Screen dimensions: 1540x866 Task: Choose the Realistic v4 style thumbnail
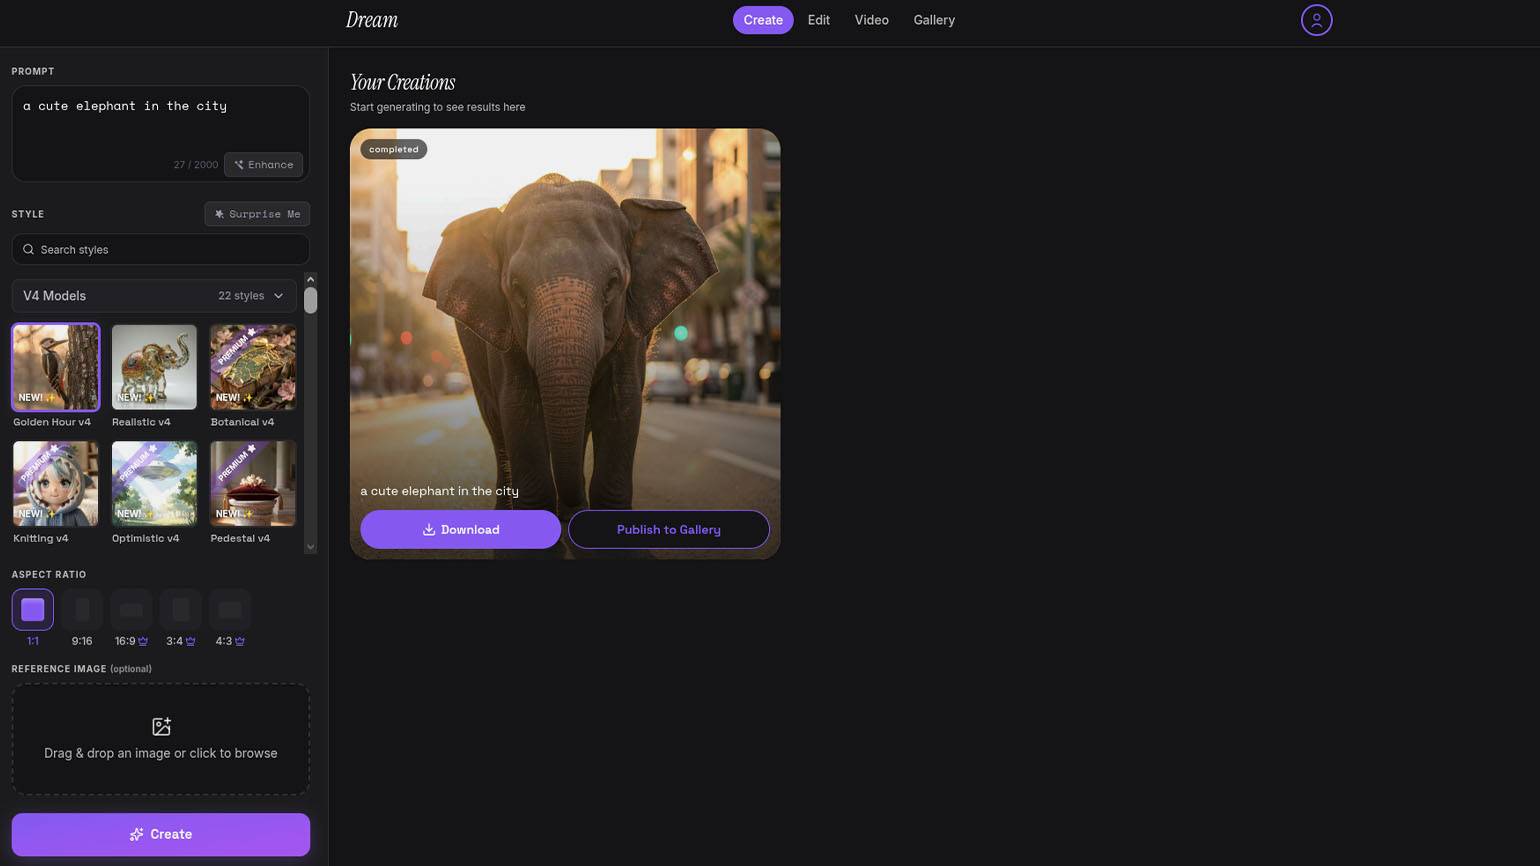[154, 367]
